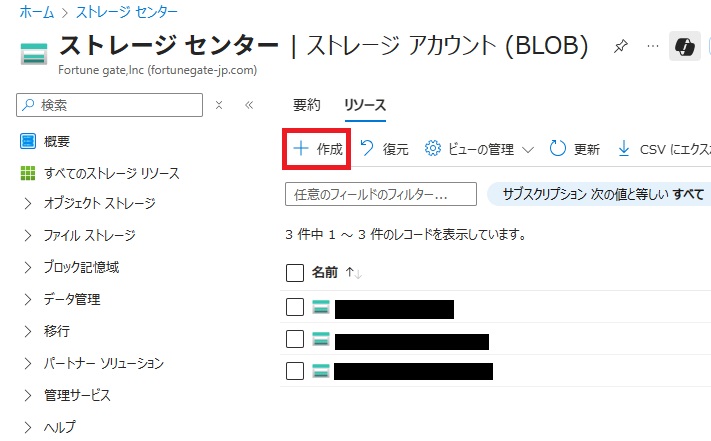
Task: Export with CSV にエクスポート download icon
Action: [624, 149]
